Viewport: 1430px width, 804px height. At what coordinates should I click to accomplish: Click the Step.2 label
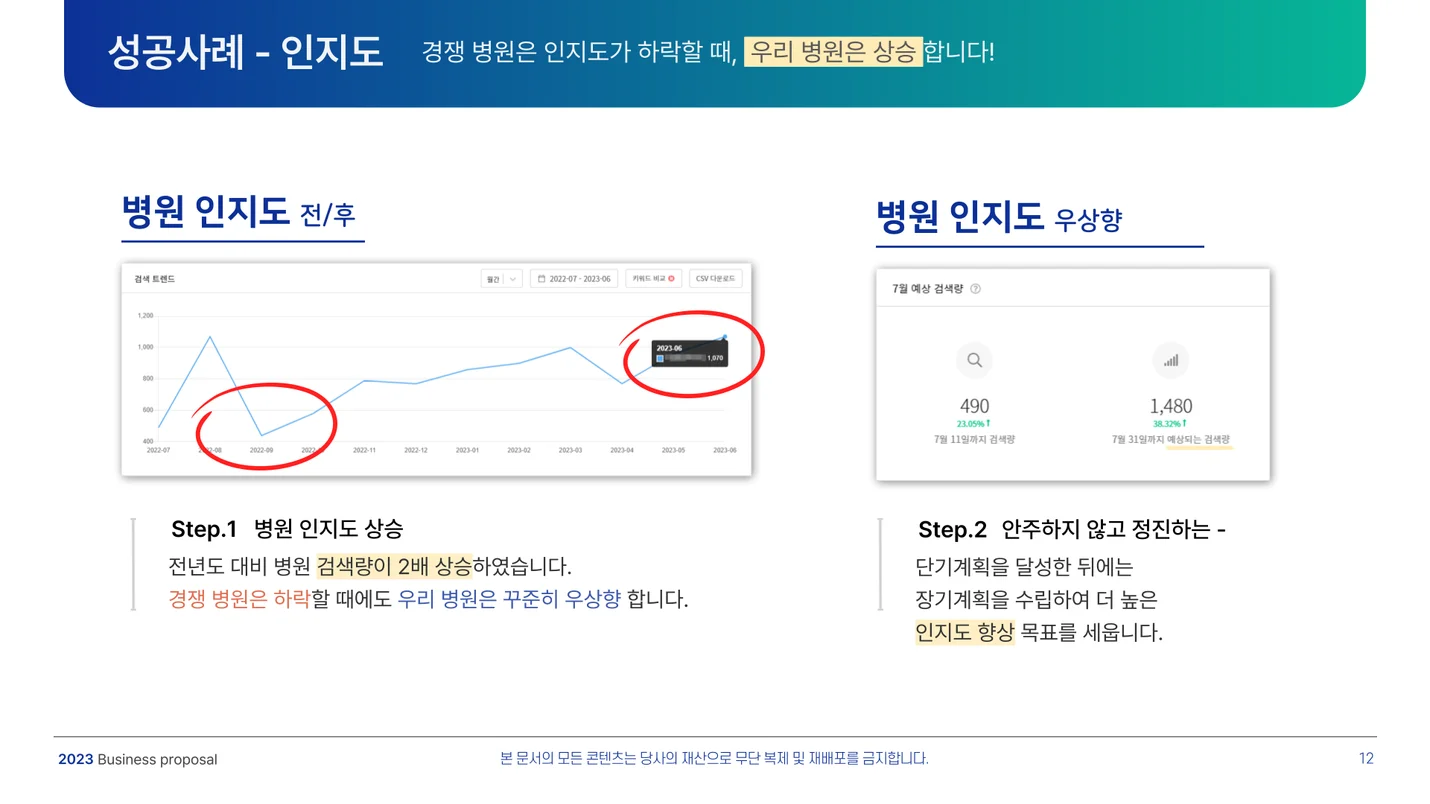click(x=952, y=529)
